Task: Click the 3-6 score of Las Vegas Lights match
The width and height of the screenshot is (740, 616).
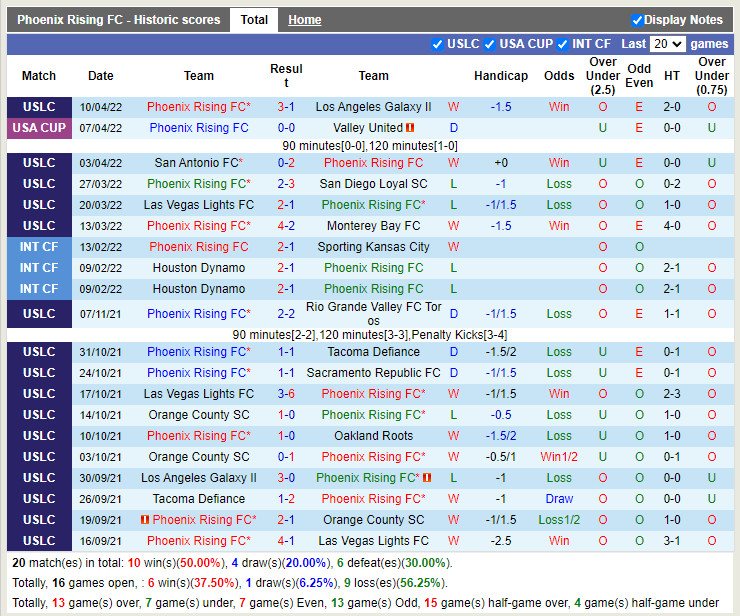Action: 286,394
